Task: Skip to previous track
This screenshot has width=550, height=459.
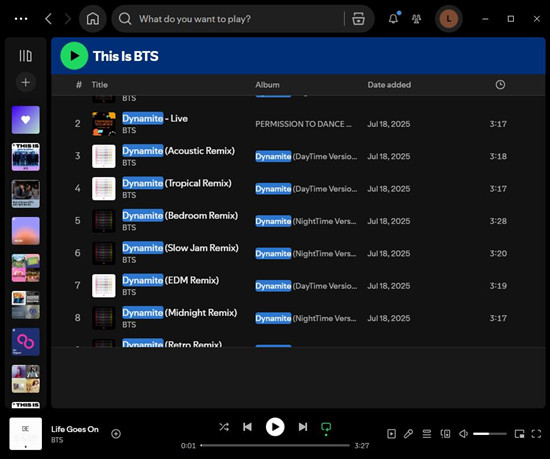Action: tap(247, 427)
